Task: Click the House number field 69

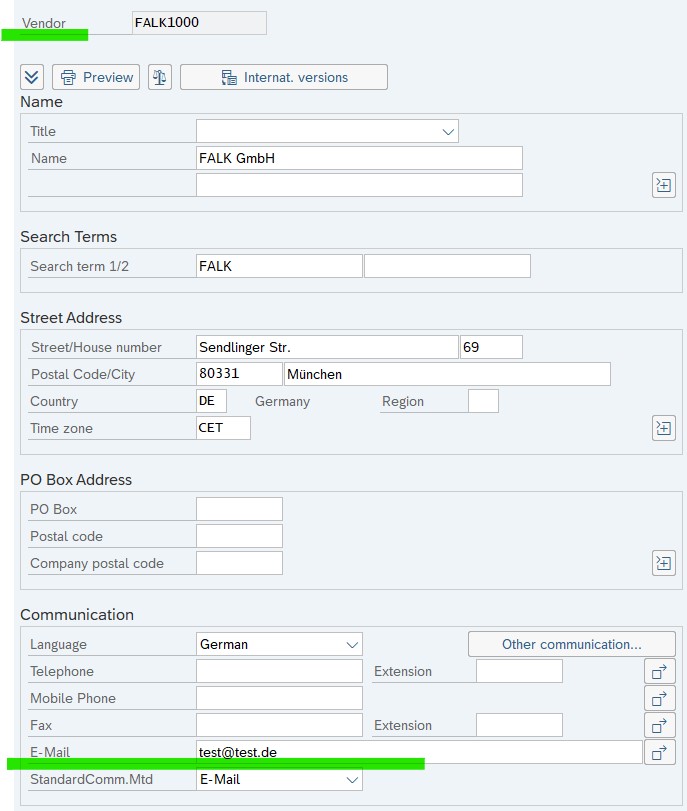Action: (491, 347)
